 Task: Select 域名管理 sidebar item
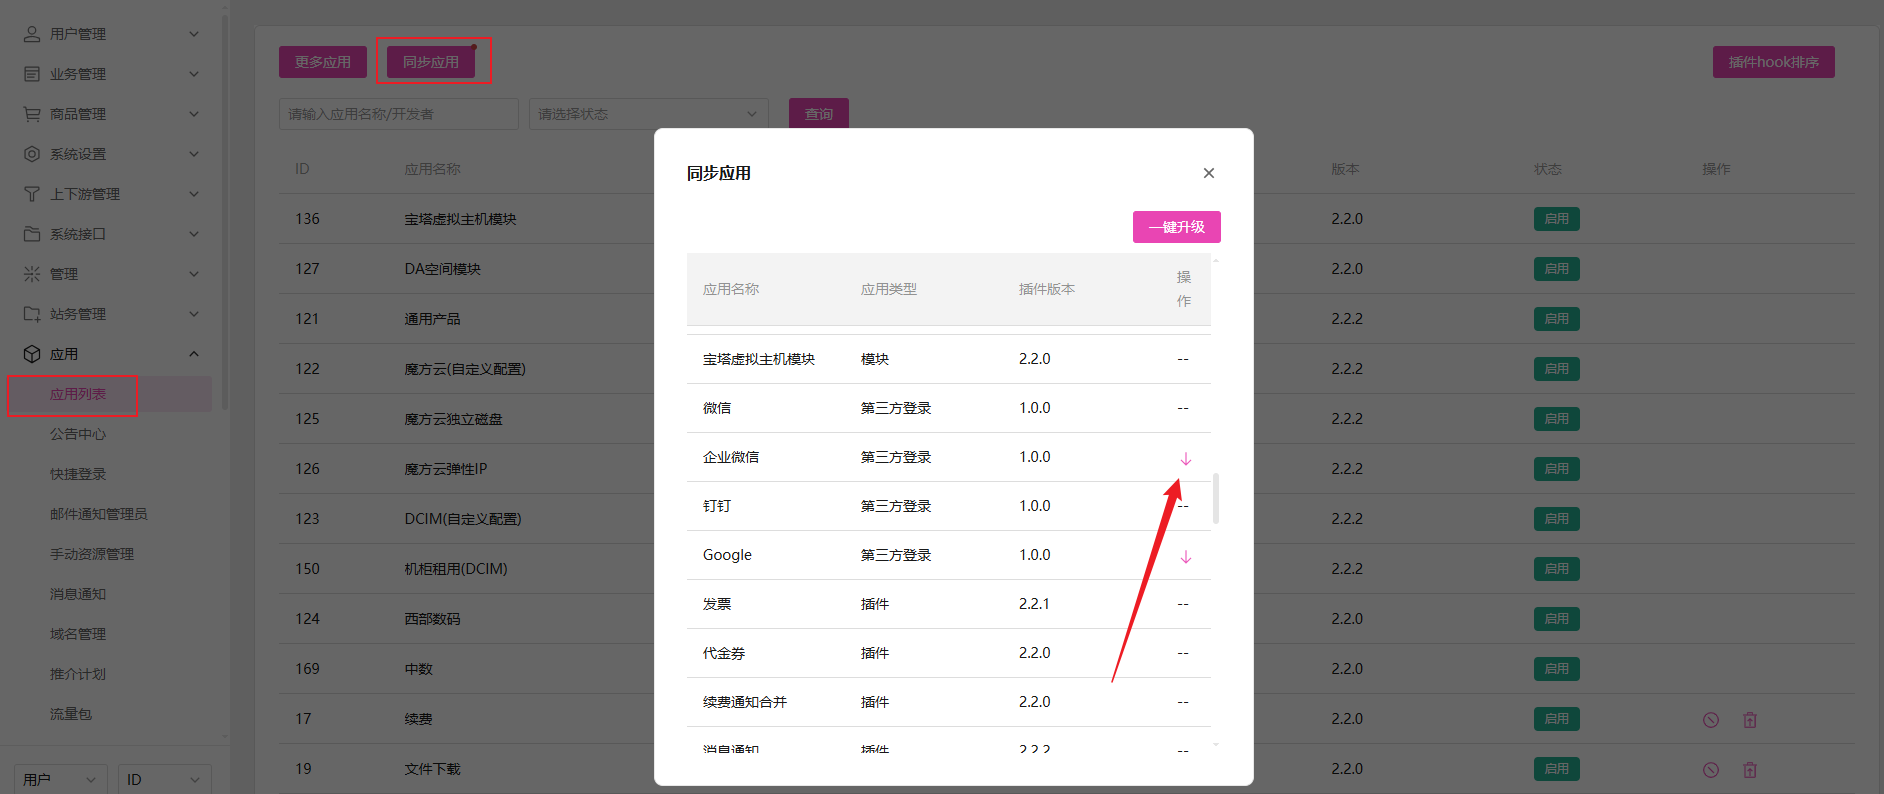(x=78, y=634)
